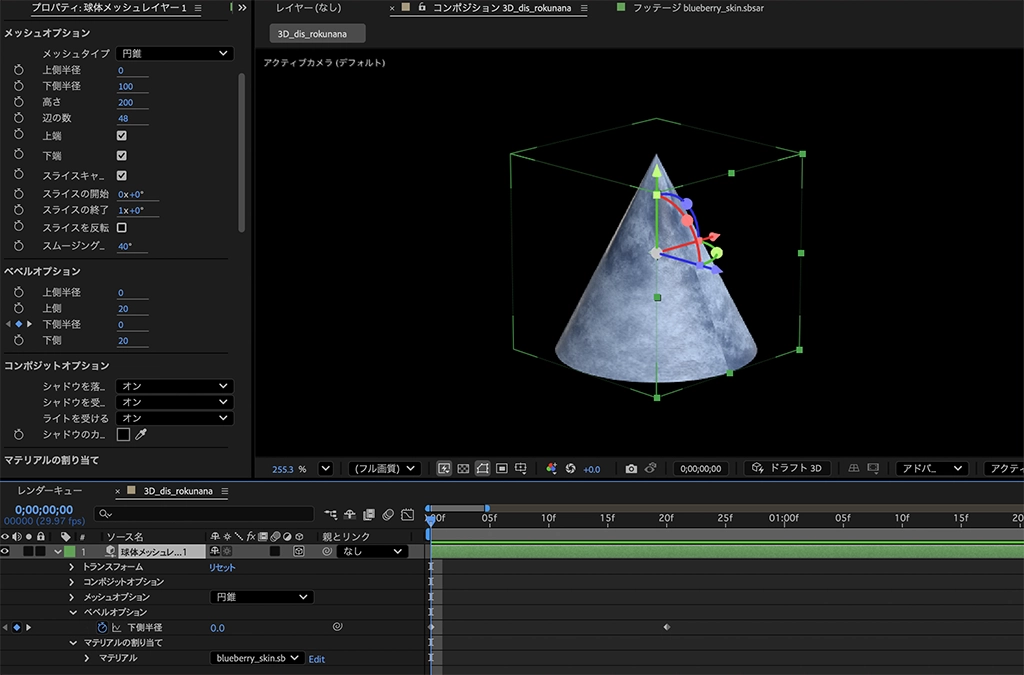Screen dimensions: 1024x675
Task: Enable motion blur switch in timeline toolbar
Action: click(x=388, y=515)
